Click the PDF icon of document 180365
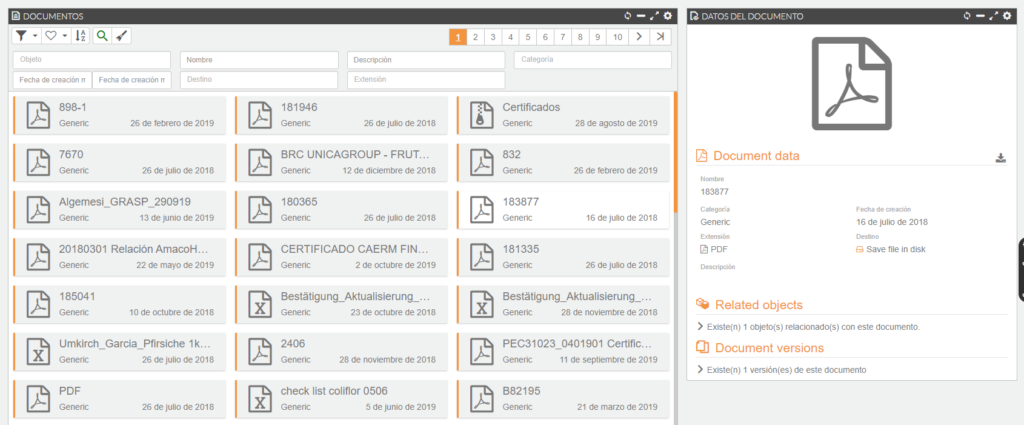Image resolution: width=1024 pixels, height=425 pixels. pos(261,210)
